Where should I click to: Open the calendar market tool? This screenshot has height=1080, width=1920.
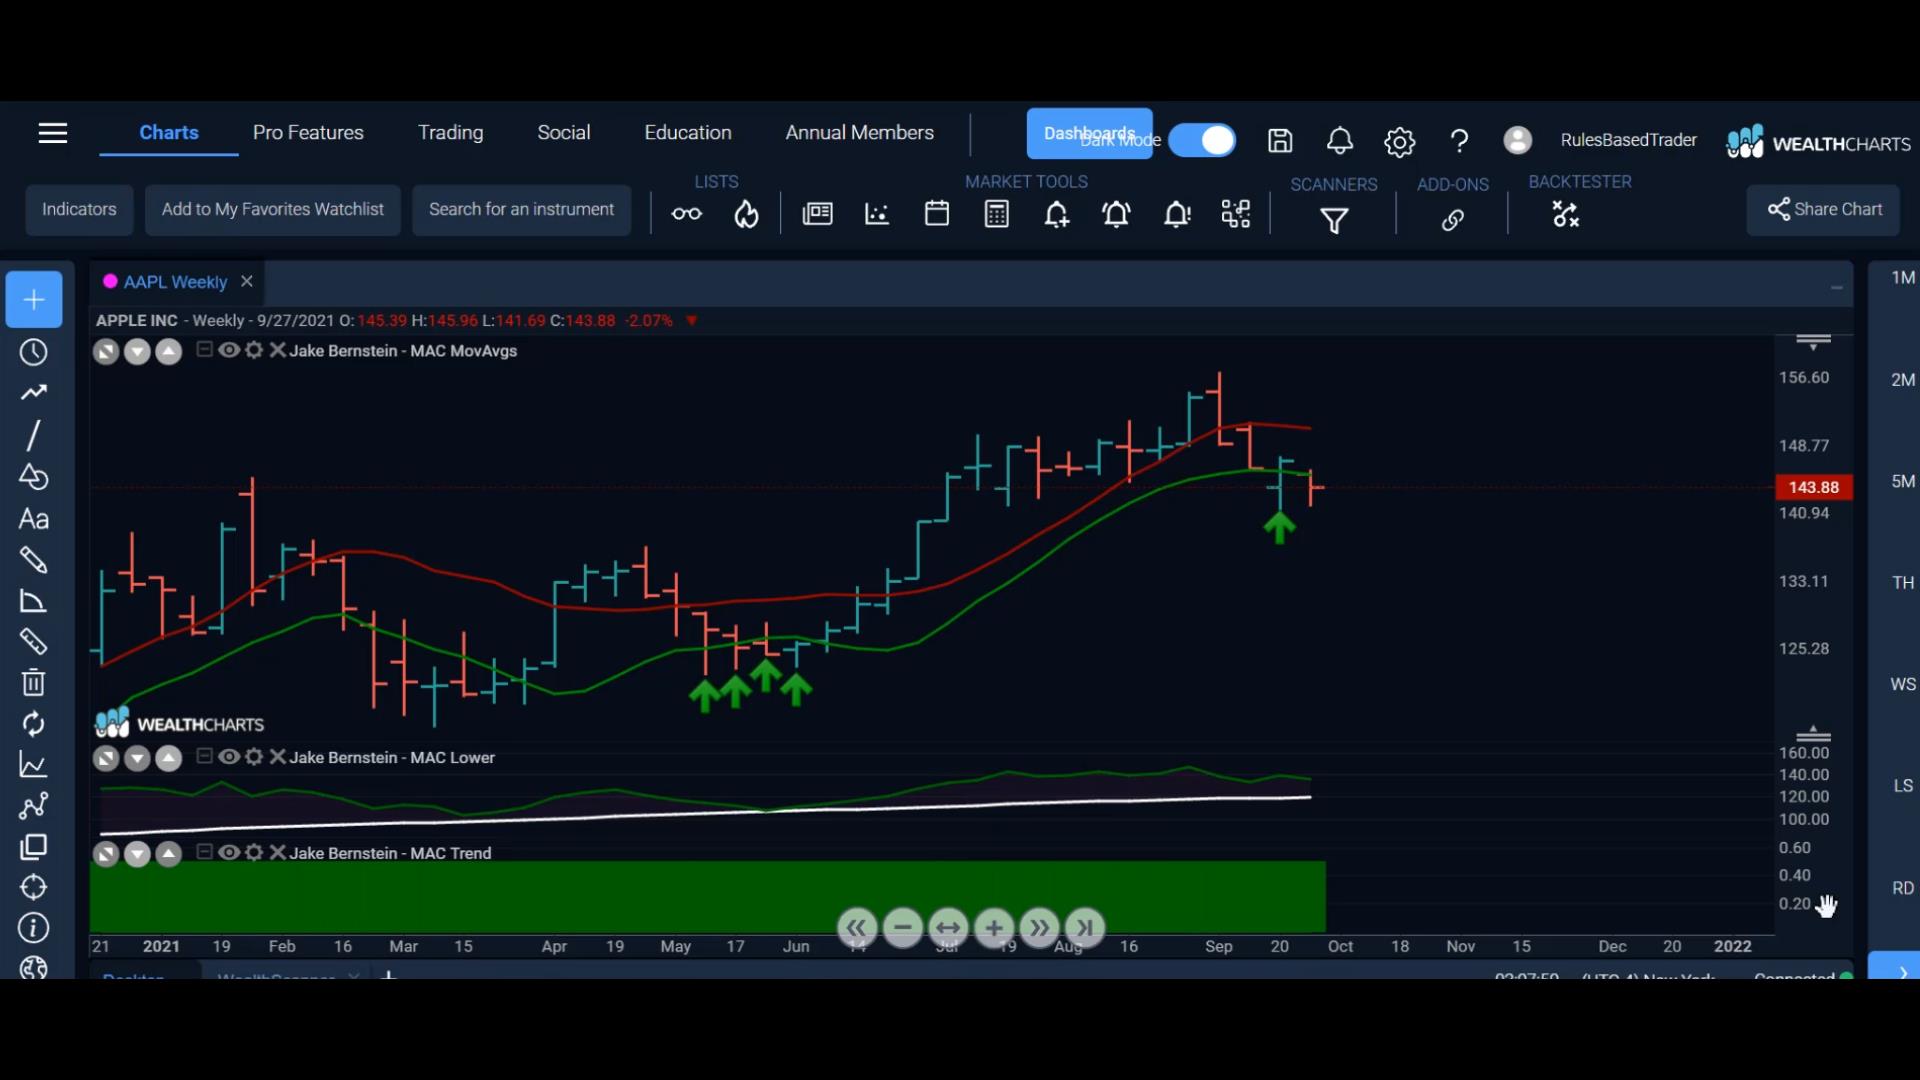click(x=937, y=214)
